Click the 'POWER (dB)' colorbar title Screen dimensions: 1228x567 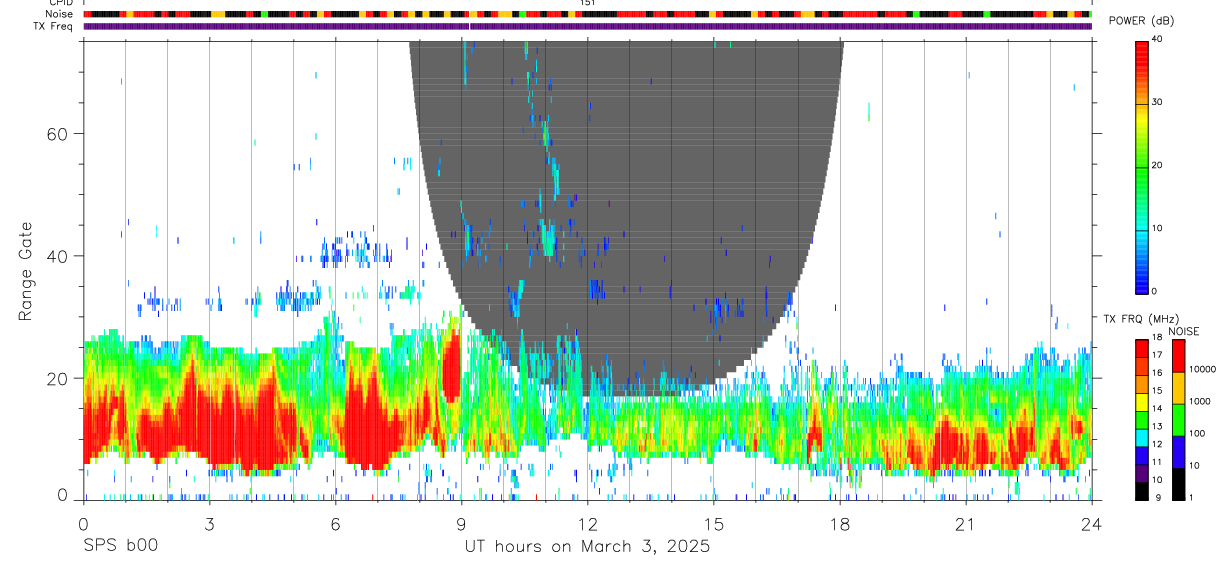click(x=1142, y=21)
